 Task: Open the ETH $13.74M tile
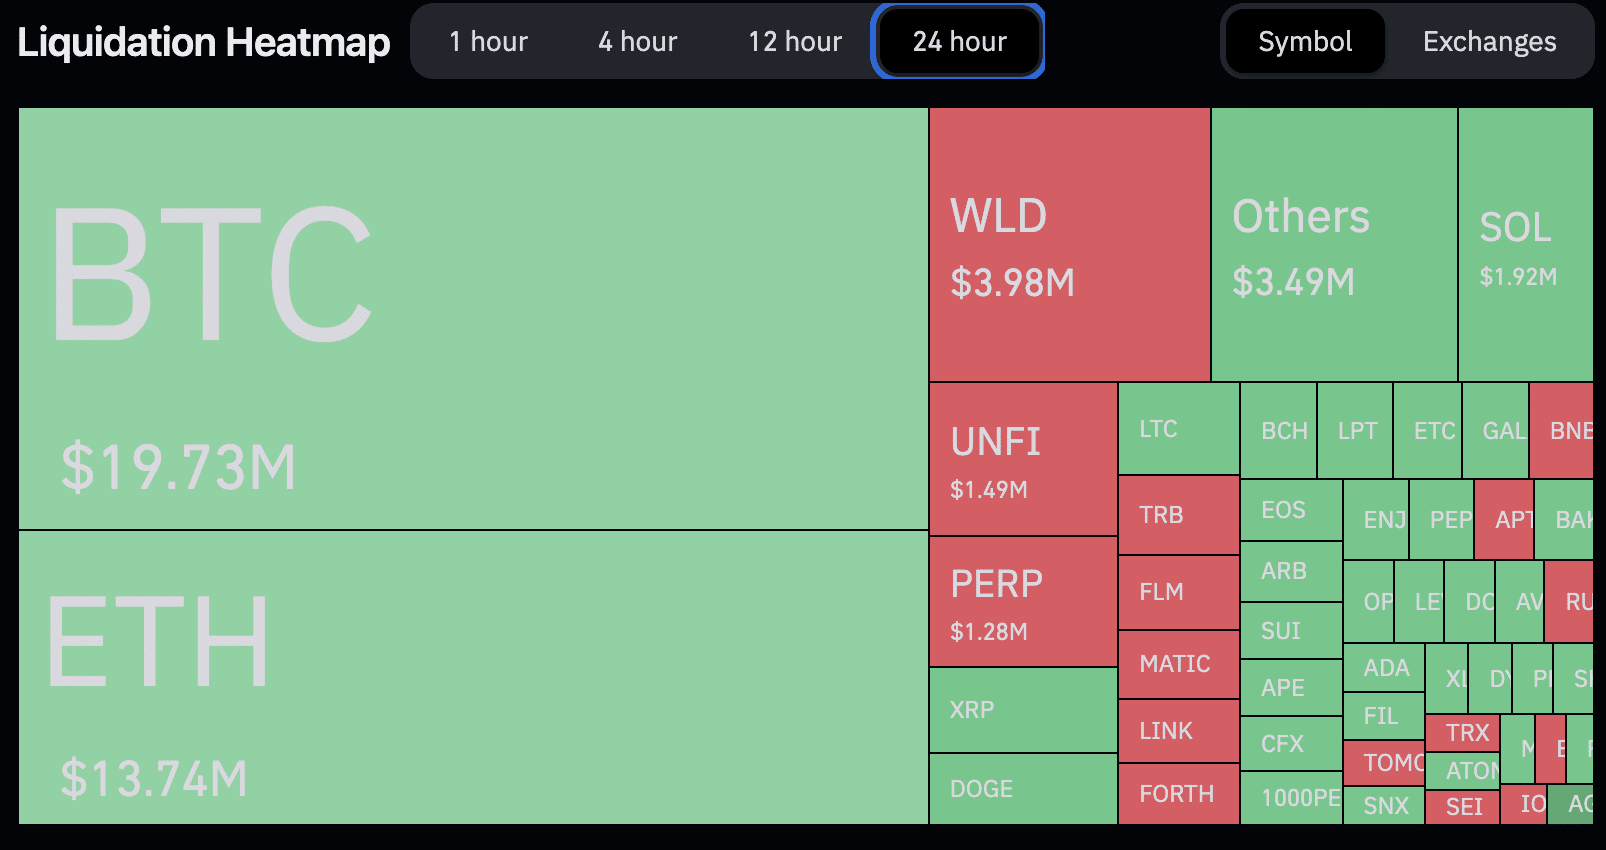pos(473,677)
